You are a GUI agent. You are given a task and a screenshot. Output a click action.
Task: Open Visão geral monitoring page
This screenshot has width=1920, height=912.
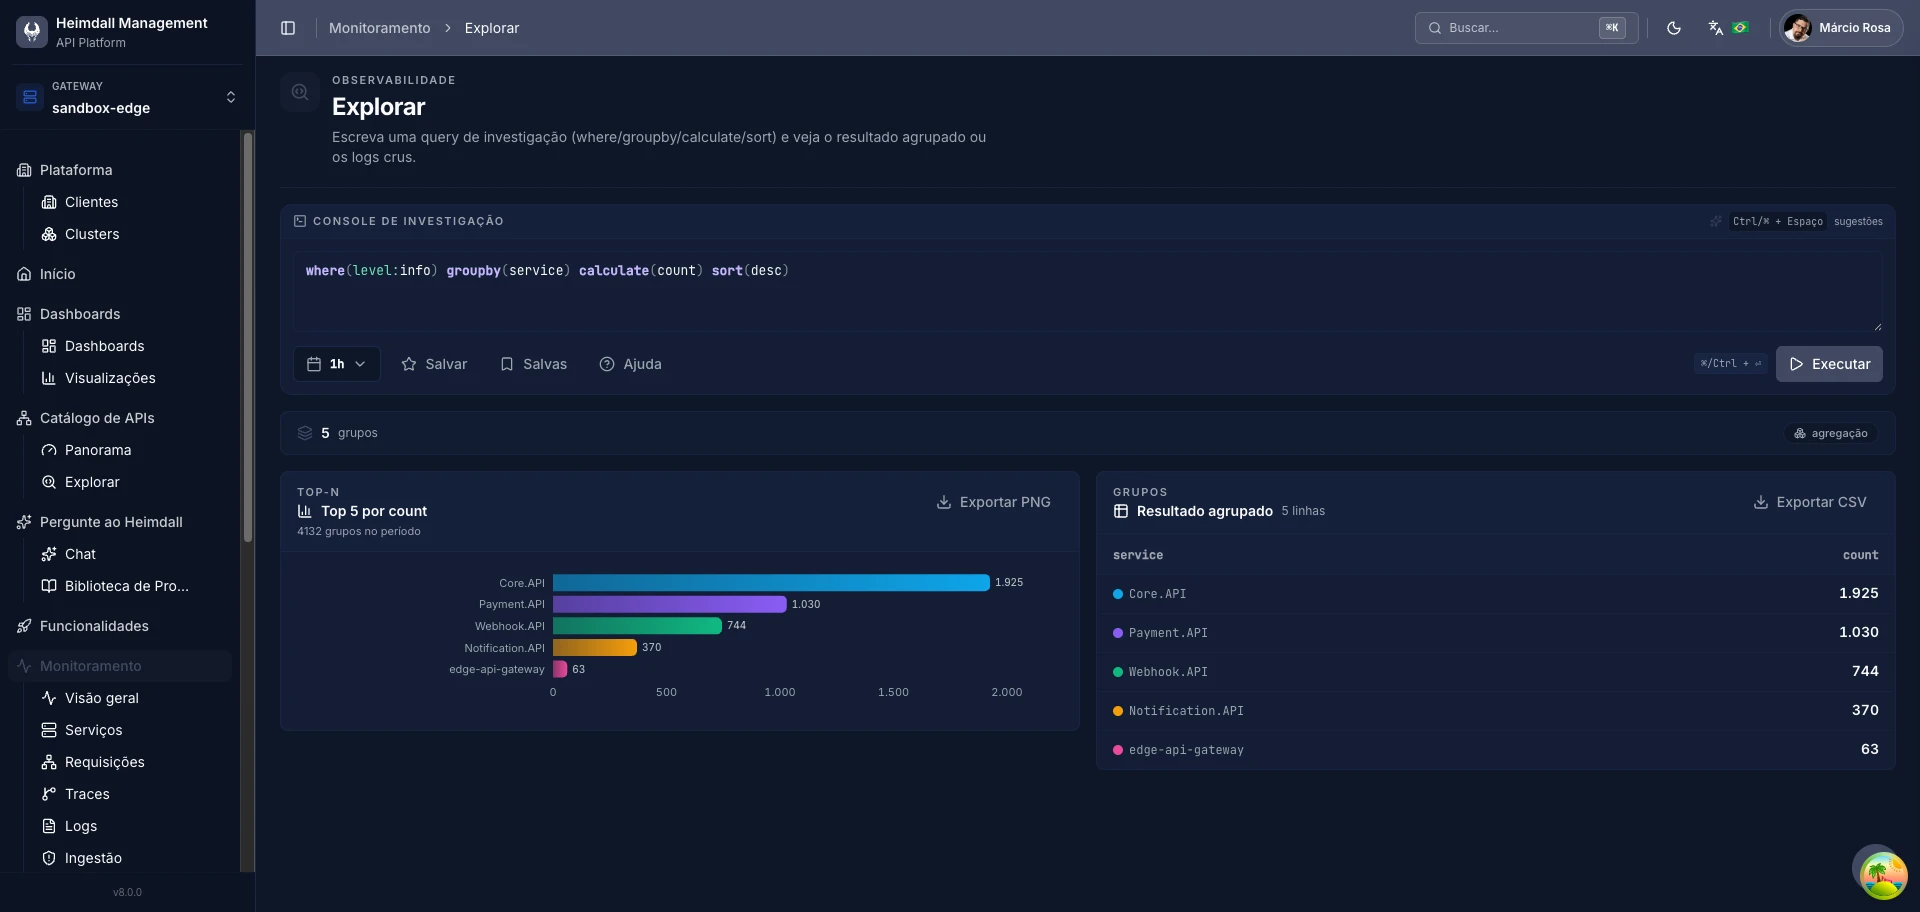point(101,698)
